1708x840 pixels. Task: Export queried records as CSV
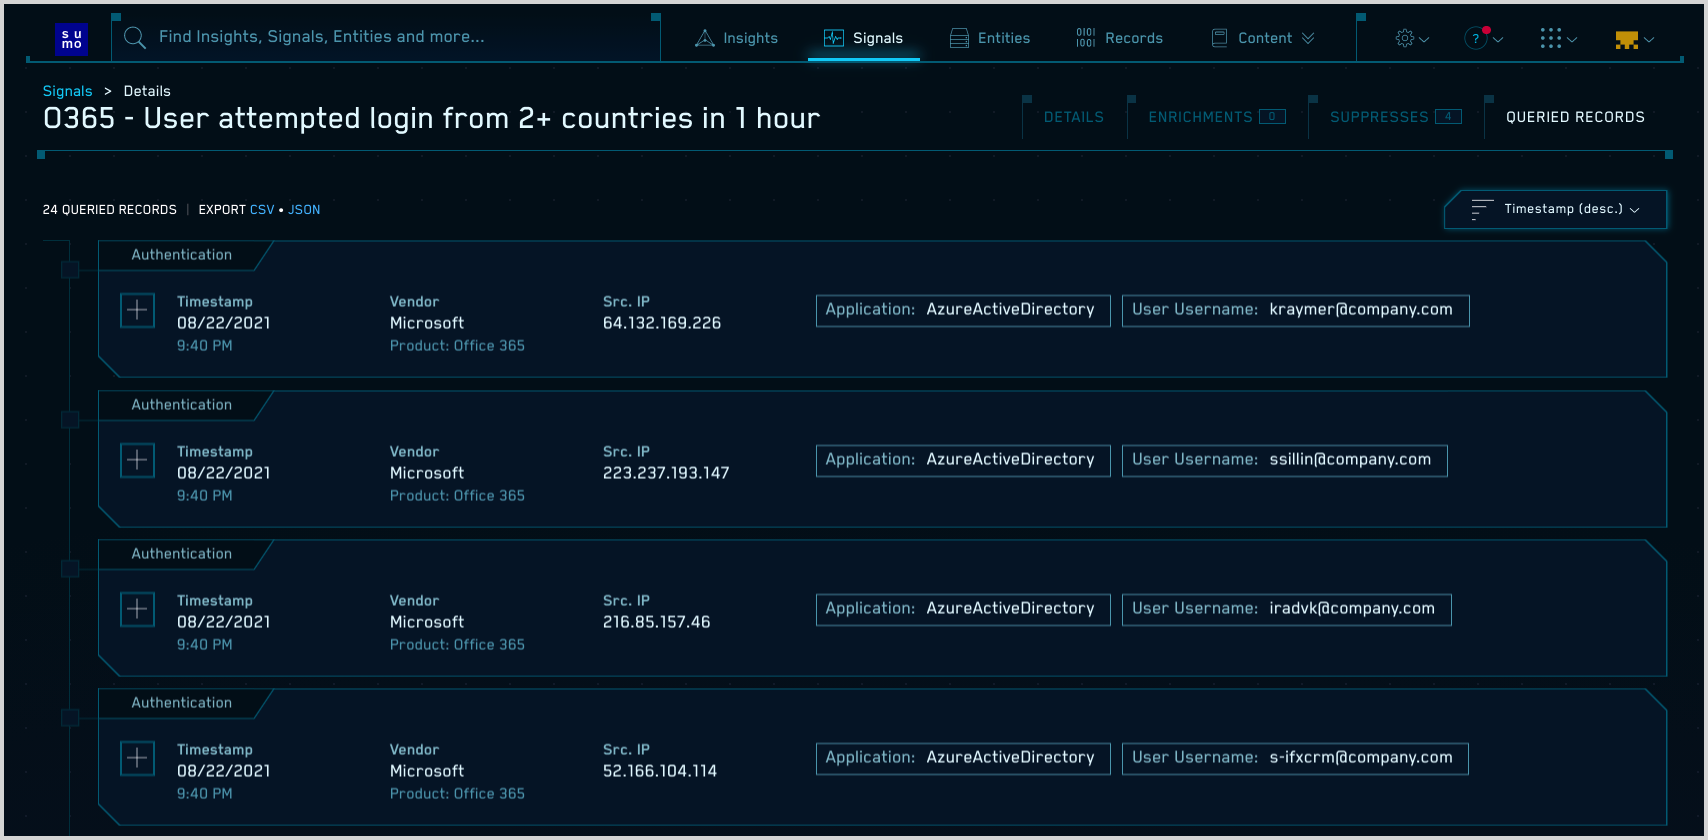[262, 210]
